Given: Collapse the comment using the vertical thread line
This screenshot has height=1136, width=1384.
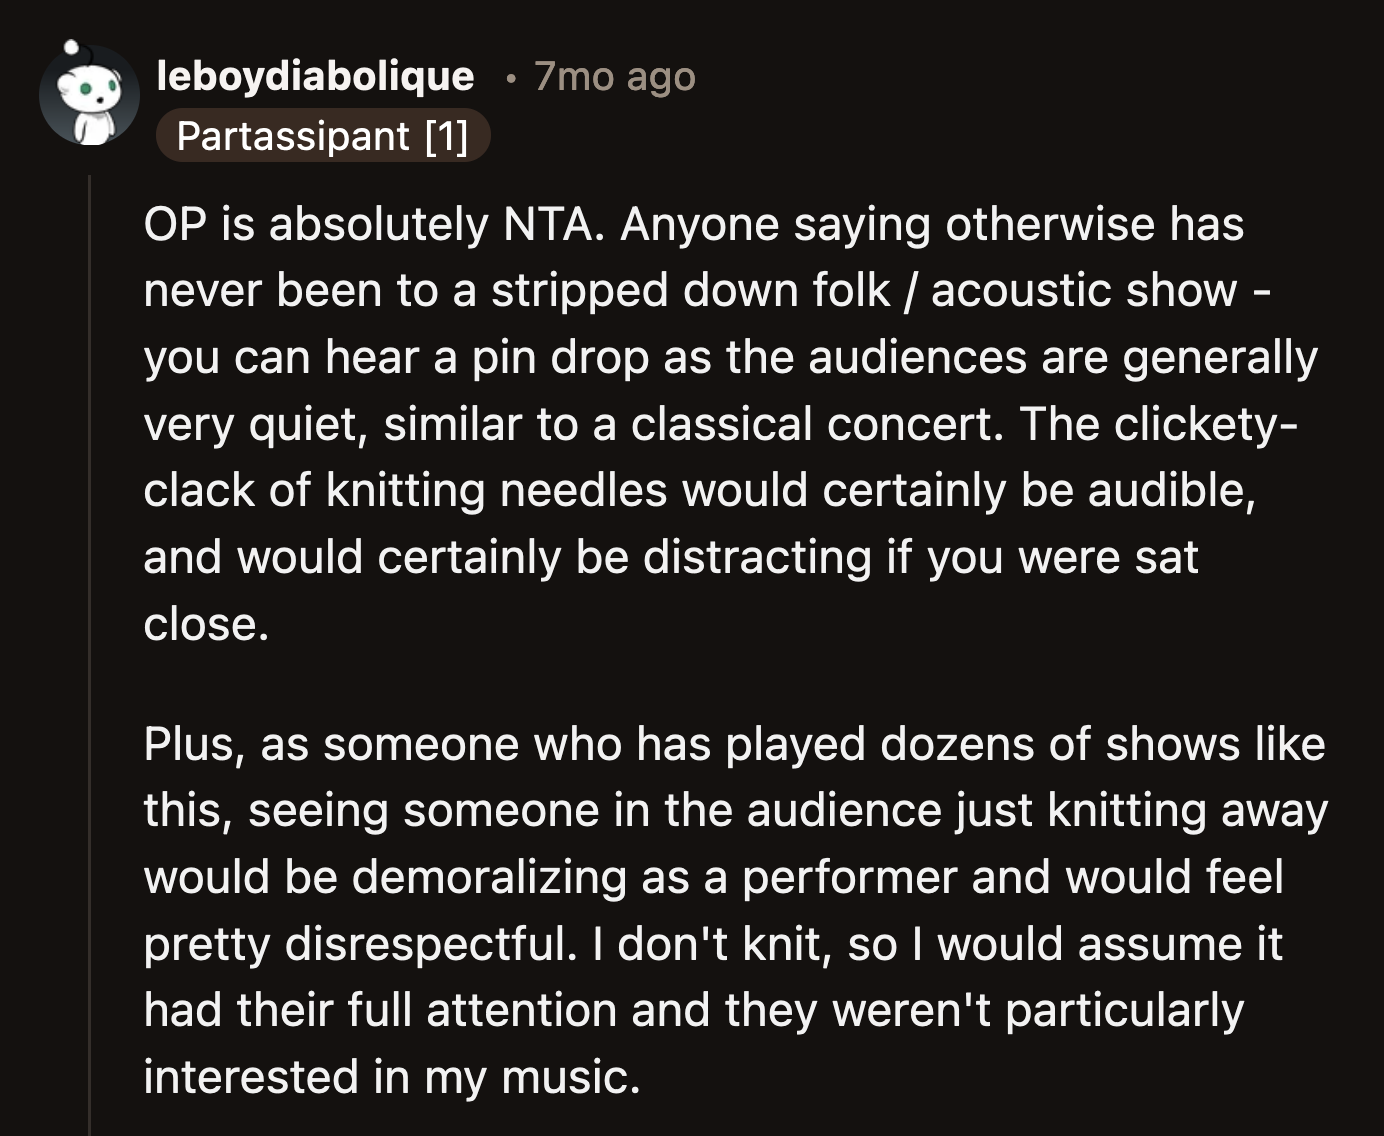Looking at the screenshot, I should pyautogui.click(x=90, y=600).
